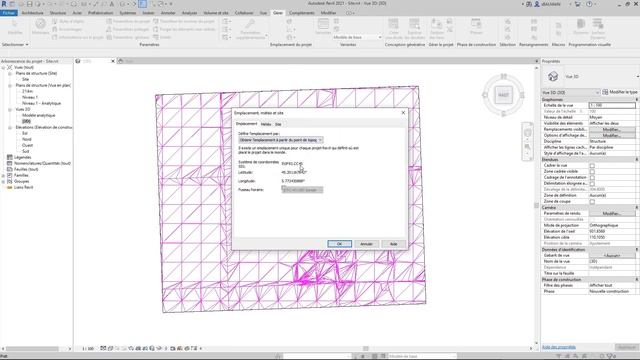Open the Structure ribbon tab
Image resolution: width=640 pixels, height=360 pixels.
[58, 13]
